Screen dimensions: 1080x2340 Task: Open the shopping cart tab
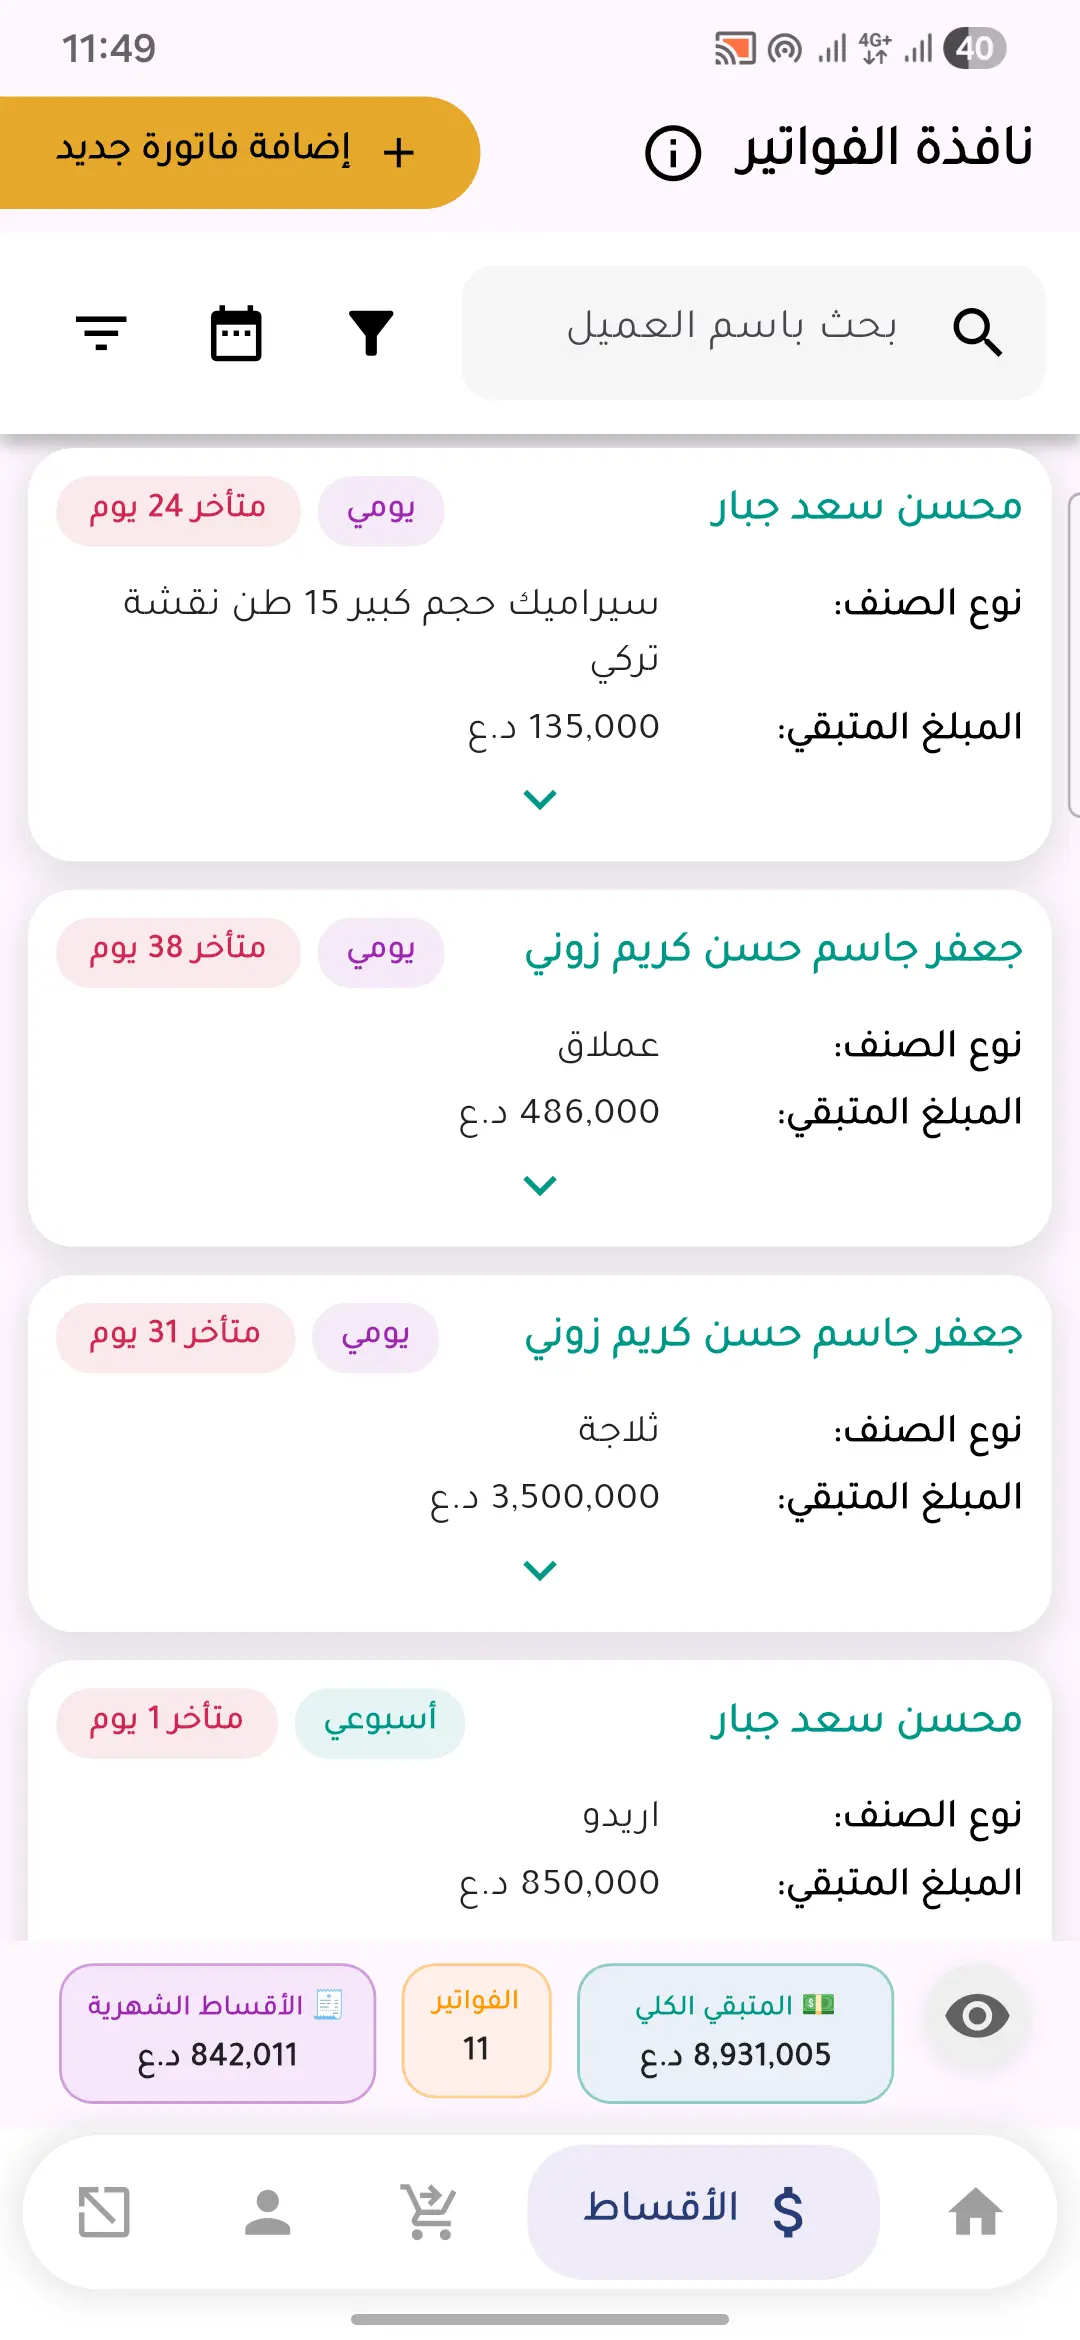click(430, 2211)
